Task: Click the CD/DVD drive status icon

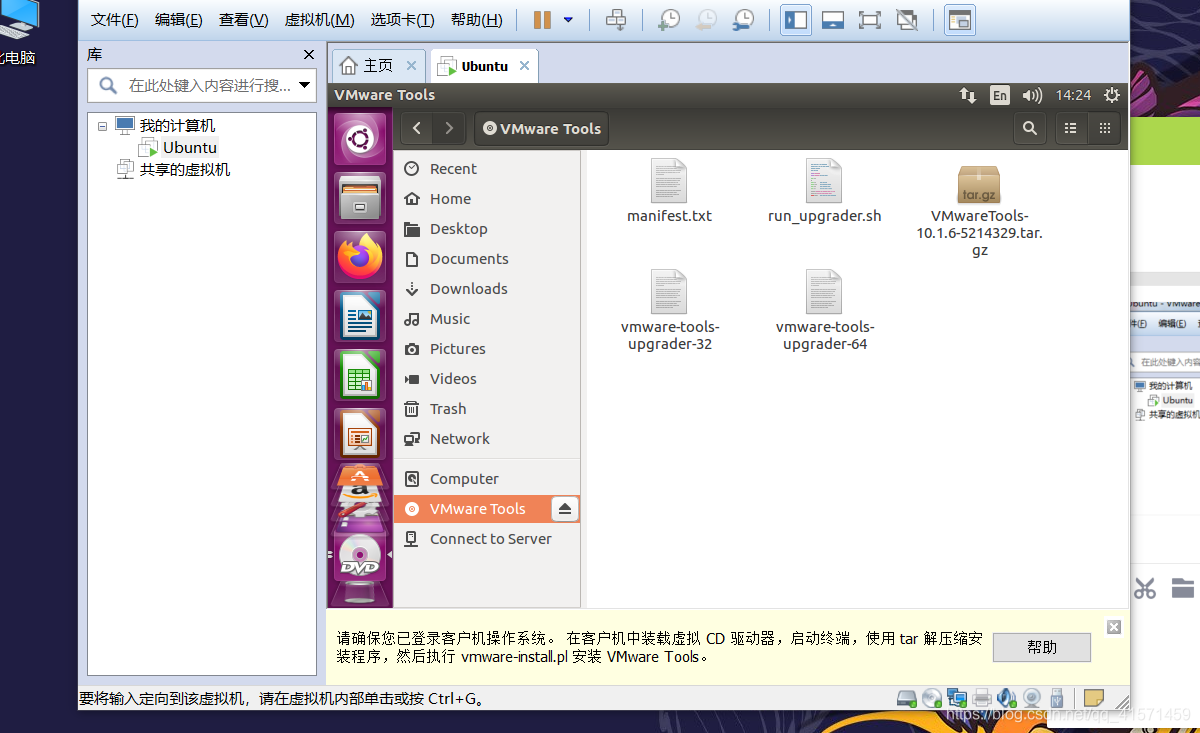Action: pyautogui.click(x=932, y=698)
